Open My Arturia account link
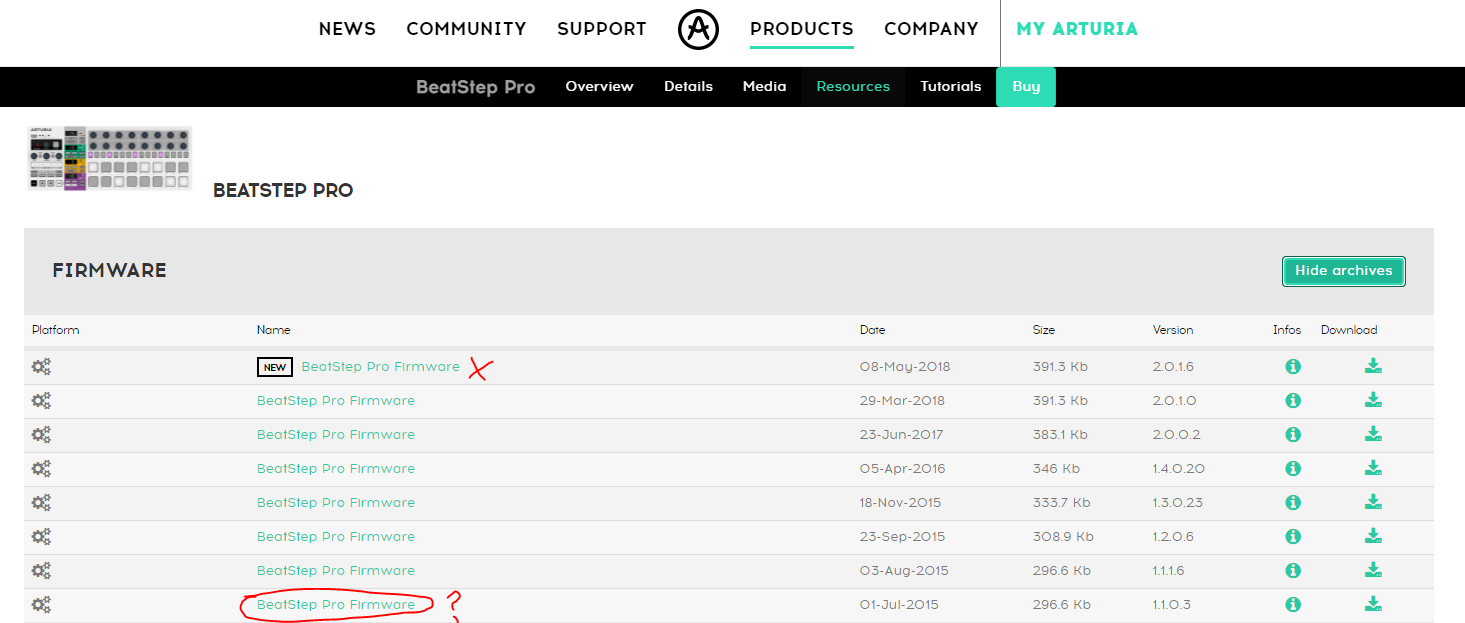The height and width of the screenshot is (623, 1465). [x=1076, y=29]
